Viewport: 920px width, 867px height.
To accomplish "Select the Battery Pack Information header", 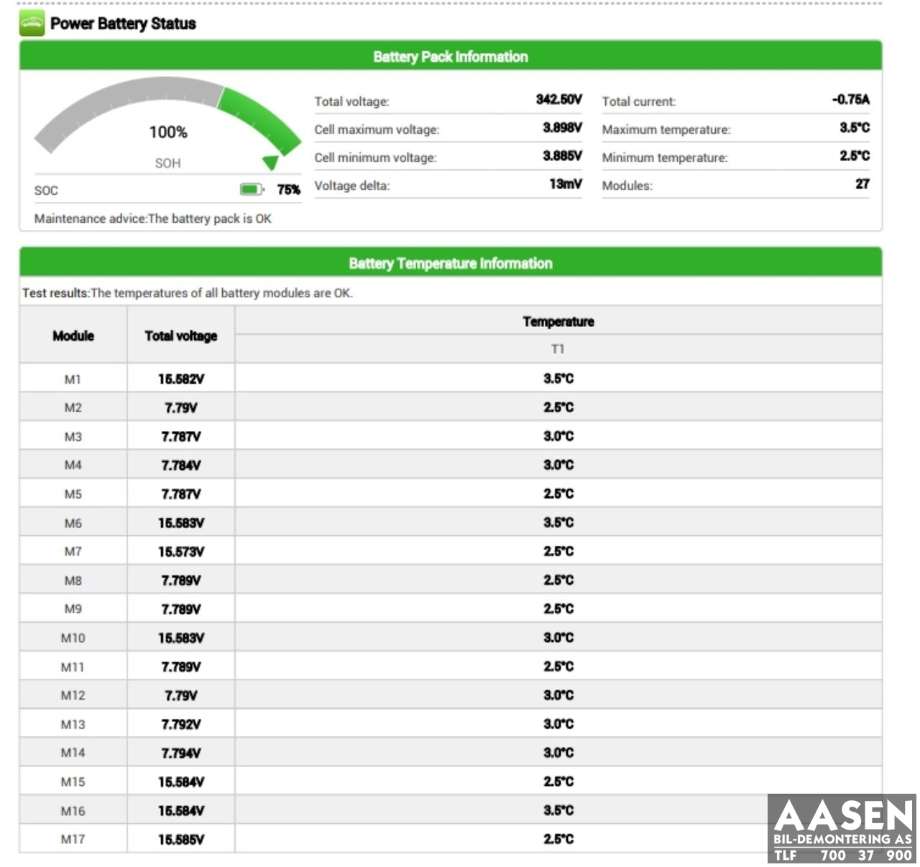I will click(x=451, y=56).
